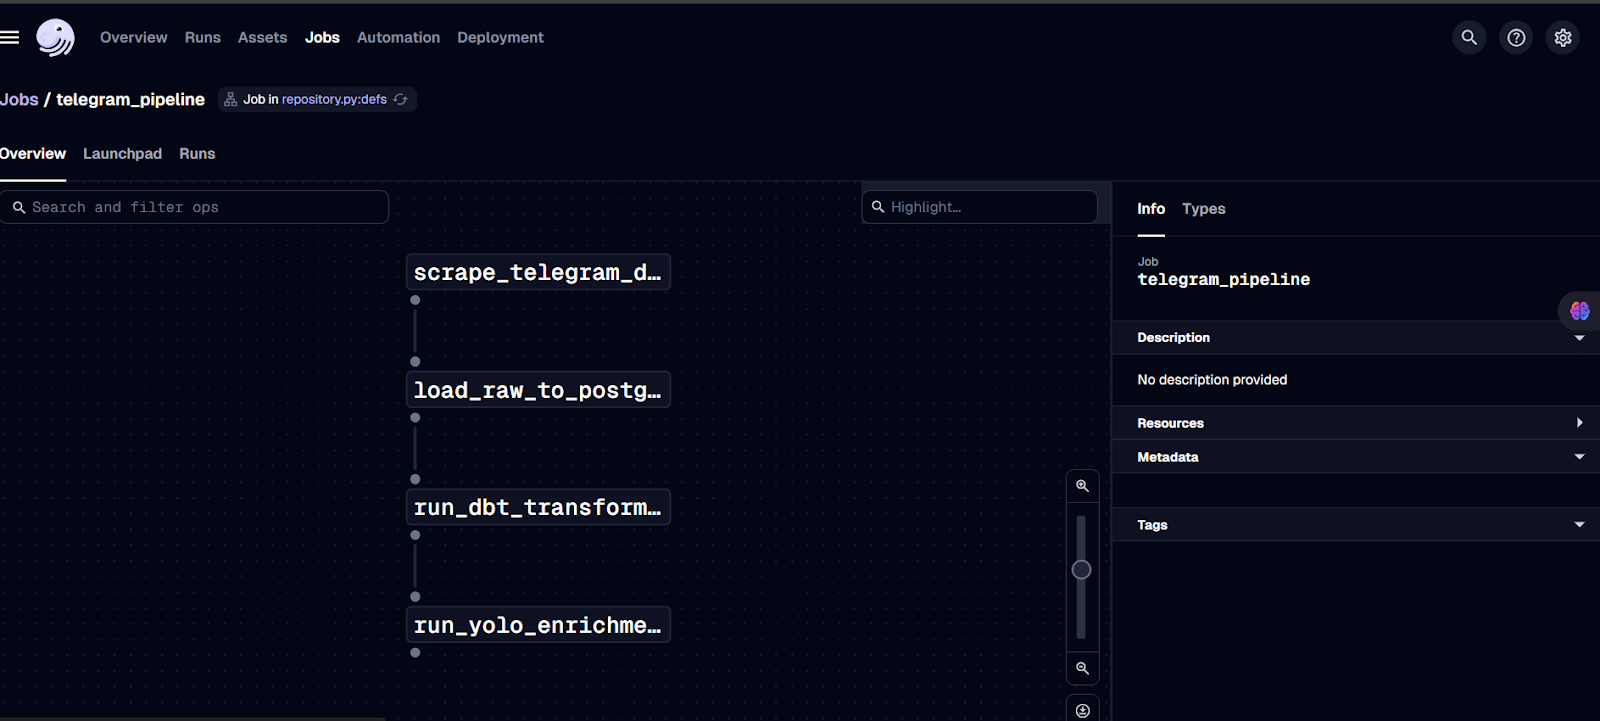Screen dimensions: 1600x721
Task: Switch to the job Overview tab
Action: (33, 154)
